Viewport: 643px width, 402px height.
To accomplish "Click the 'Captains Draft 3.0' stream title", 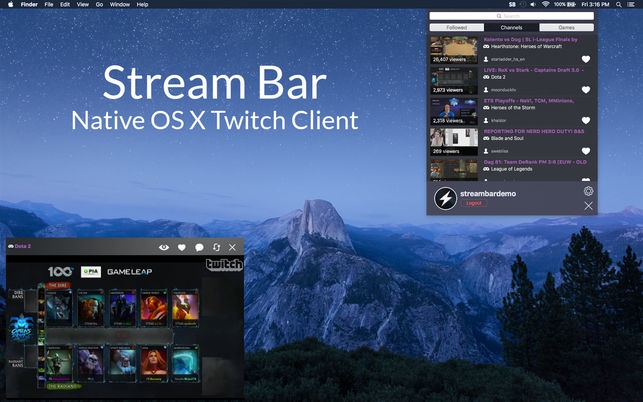I will coord(533,70).
